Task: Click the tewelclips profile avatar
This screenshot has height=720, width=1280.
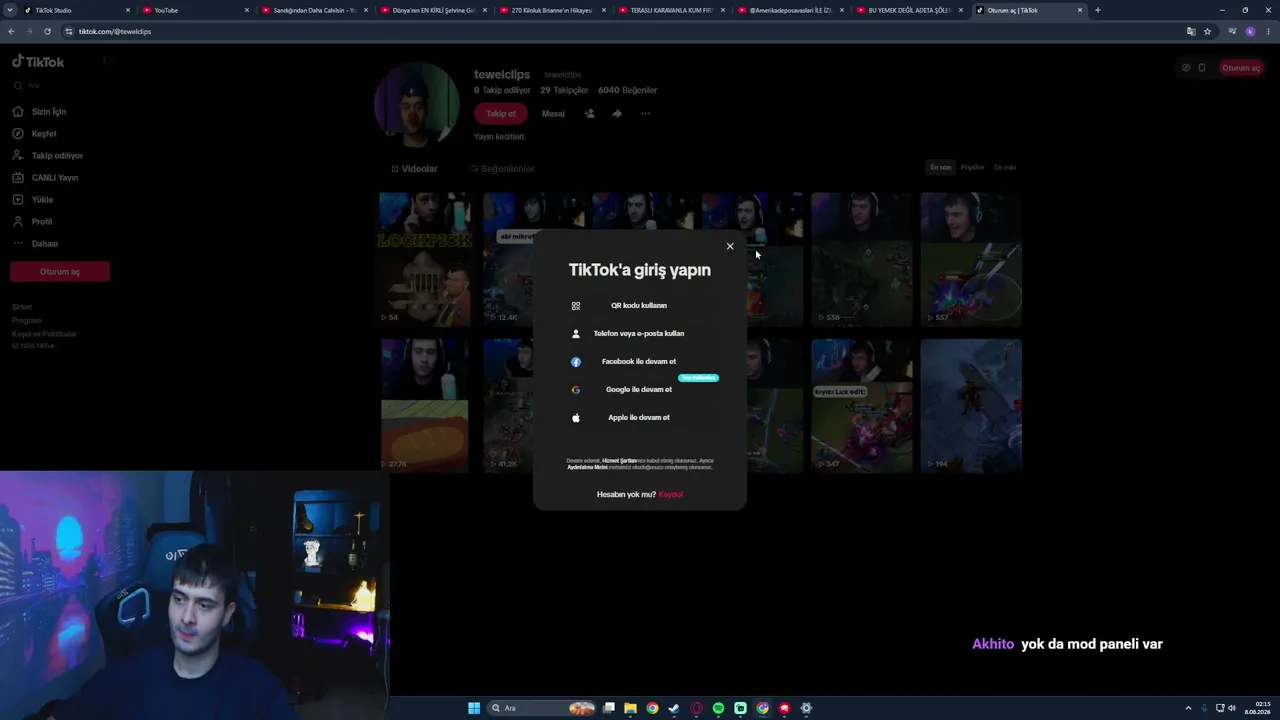Action: 417,105
